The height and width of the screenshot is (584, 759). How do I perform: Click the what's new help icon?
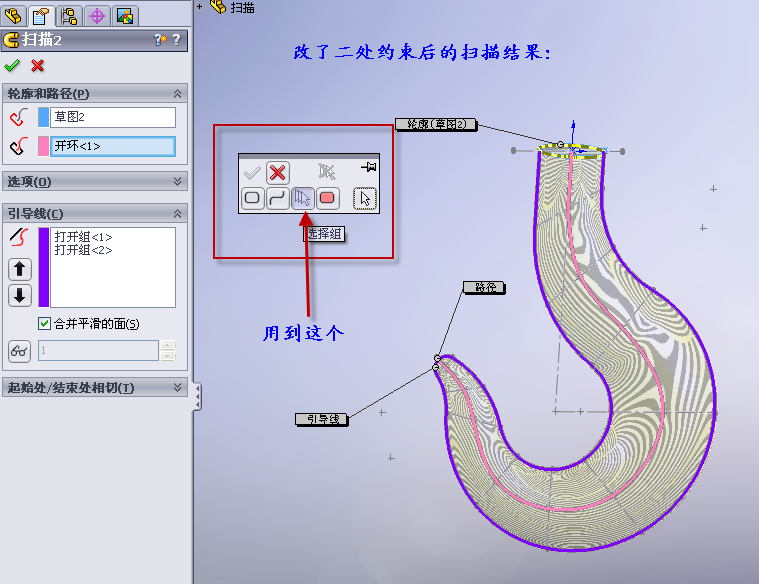[160, 40]
